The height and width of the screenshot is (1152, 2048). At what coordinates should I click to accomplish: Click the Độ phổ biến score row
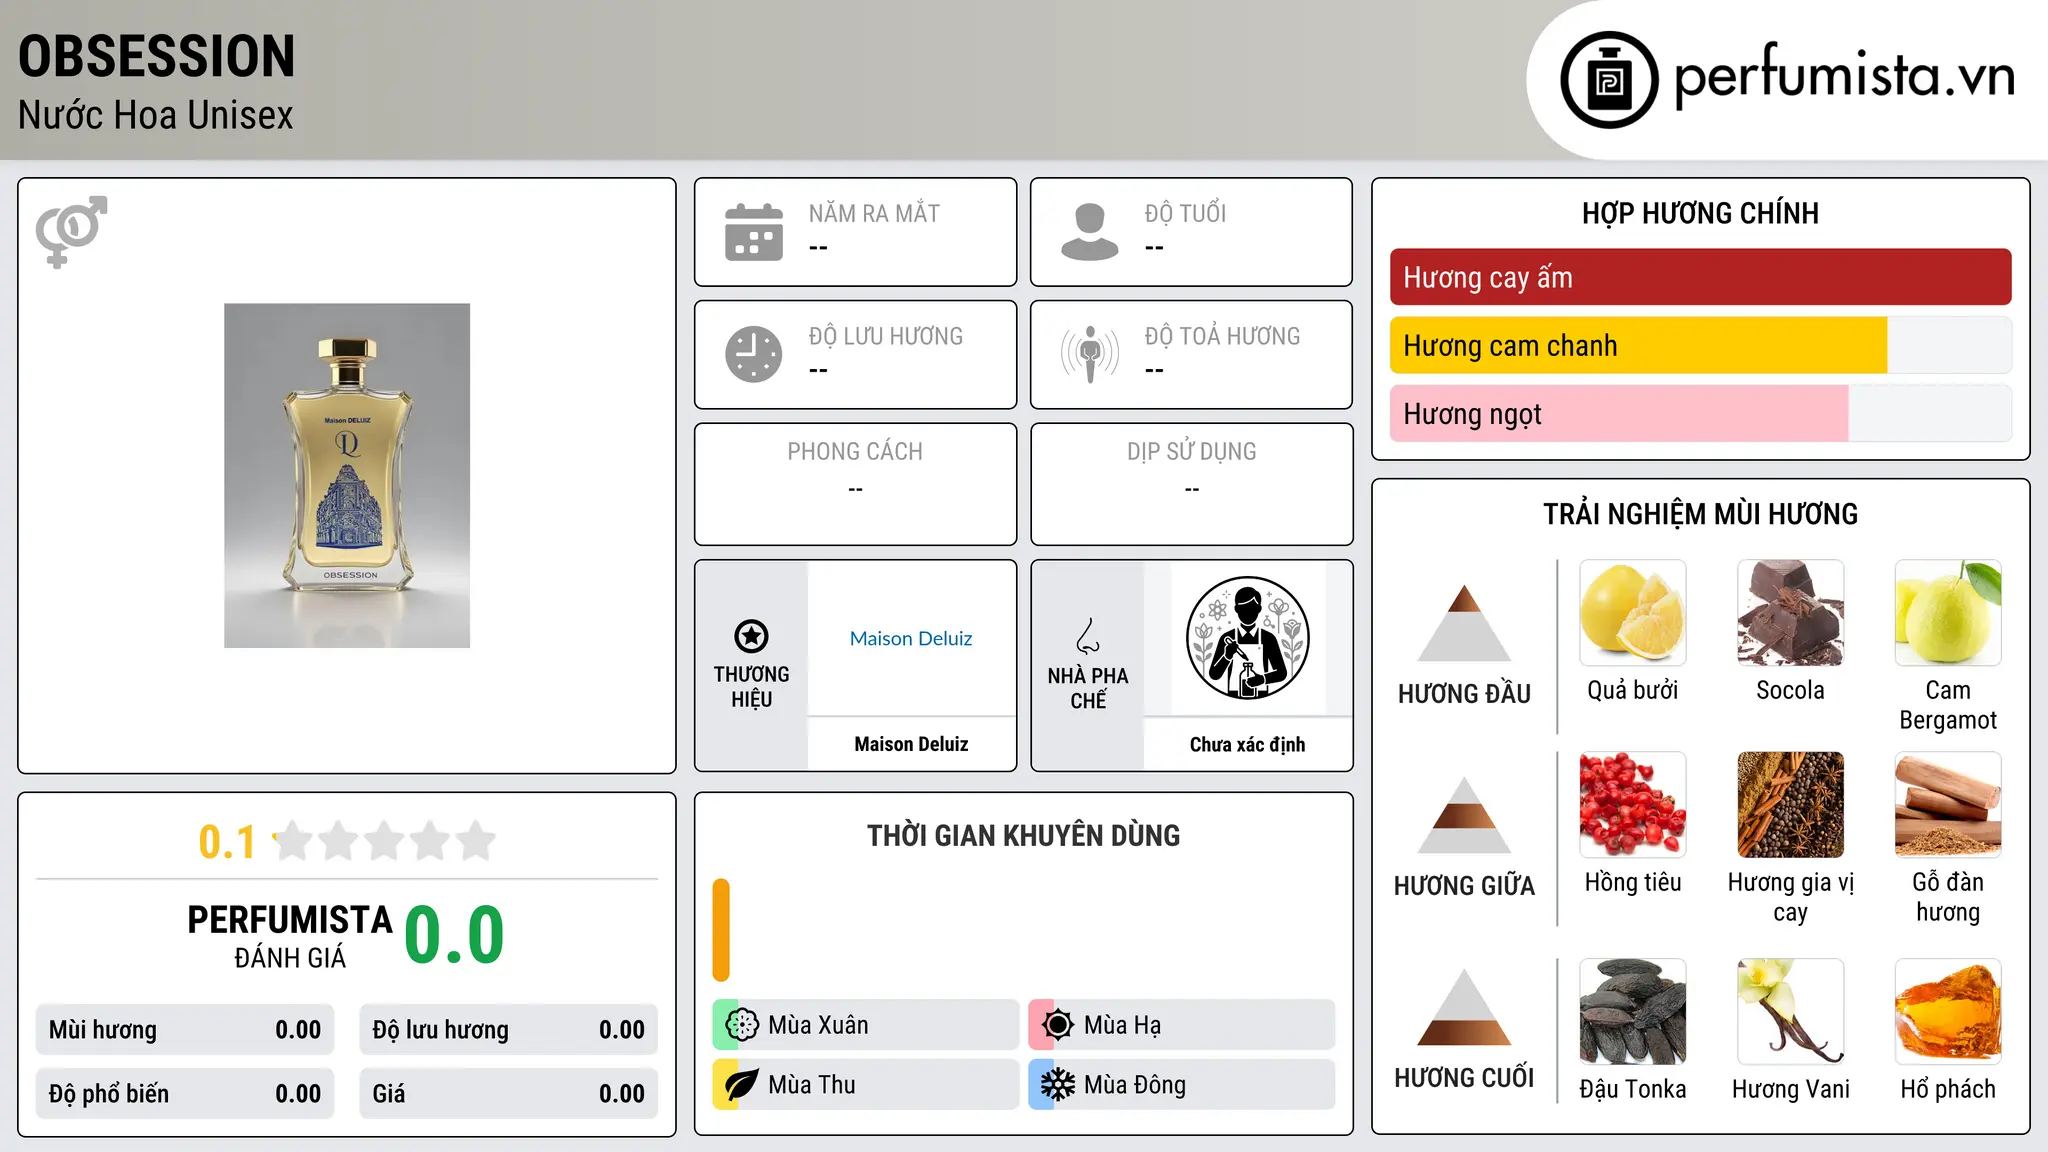[185, 1094]
